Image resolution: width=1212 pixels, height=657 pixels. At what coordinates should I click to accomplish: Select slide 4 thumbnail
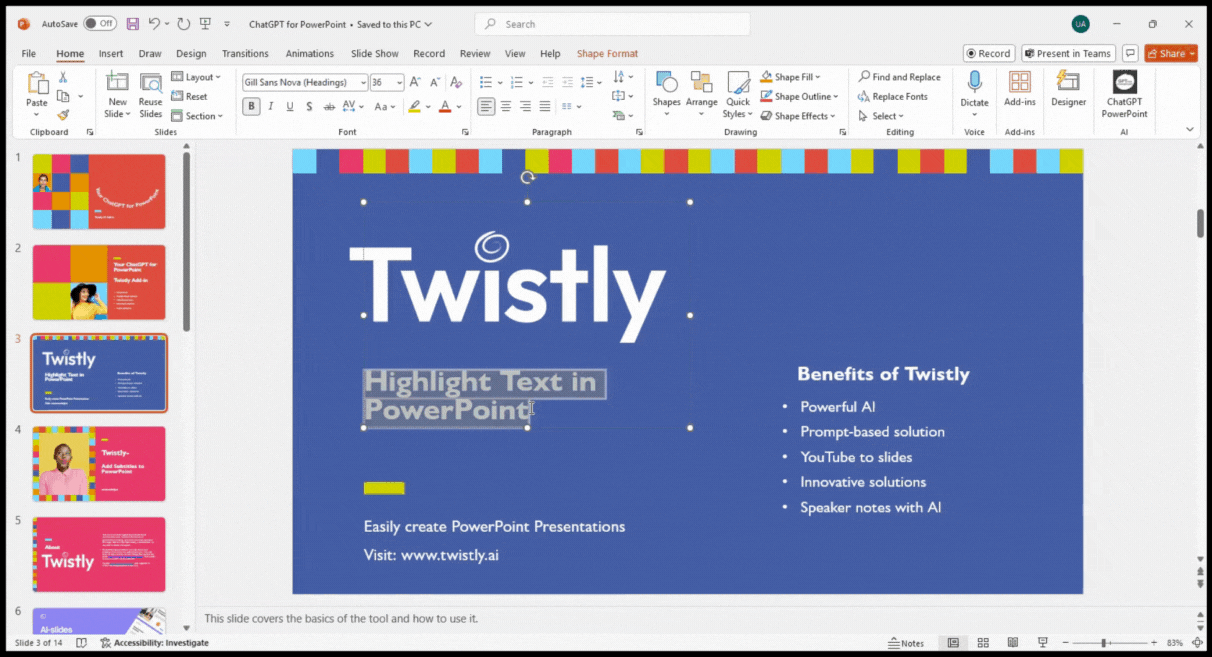pyautogui.click(x=99, y=463)
